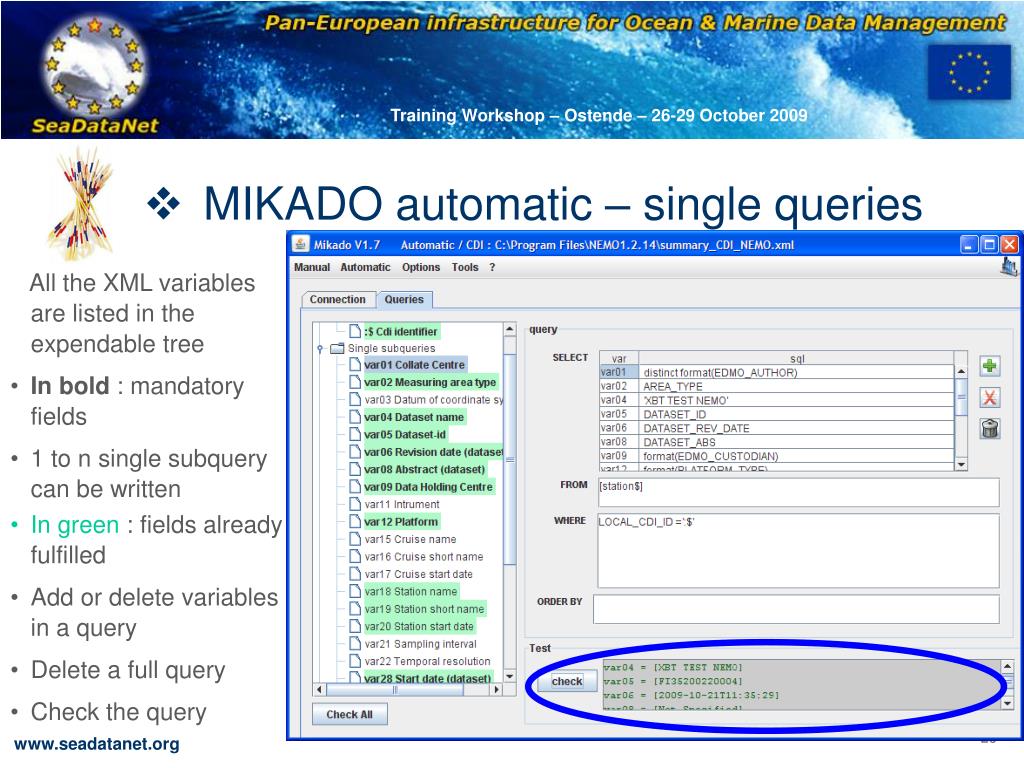The image size is (1024, 768).
Task: Select var28 Start date (dataset)
Action: point(428,678)
